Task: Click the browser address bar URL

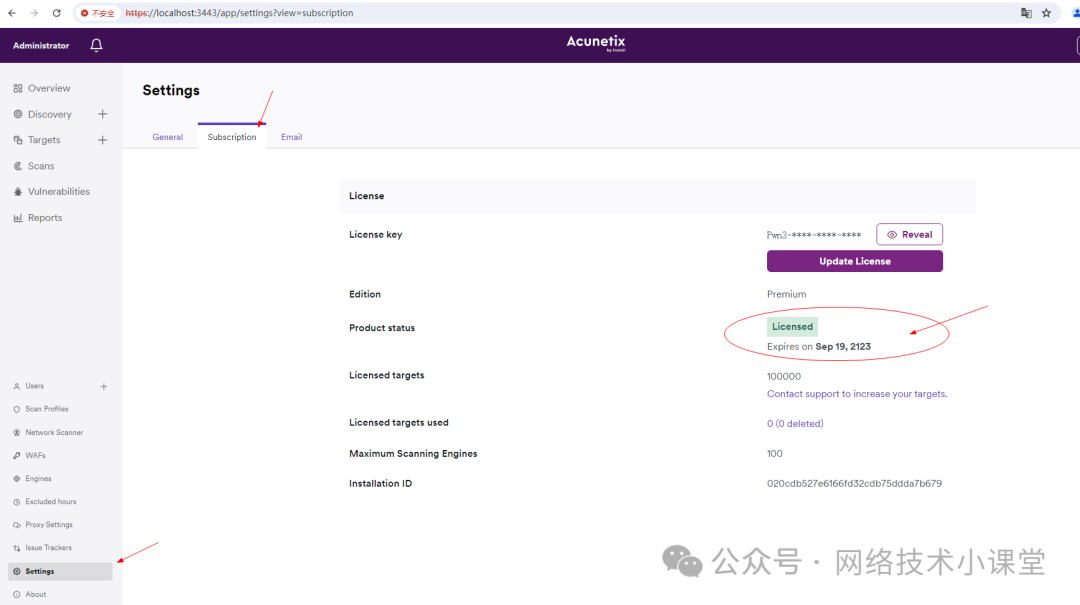Action: click(239, 13)
